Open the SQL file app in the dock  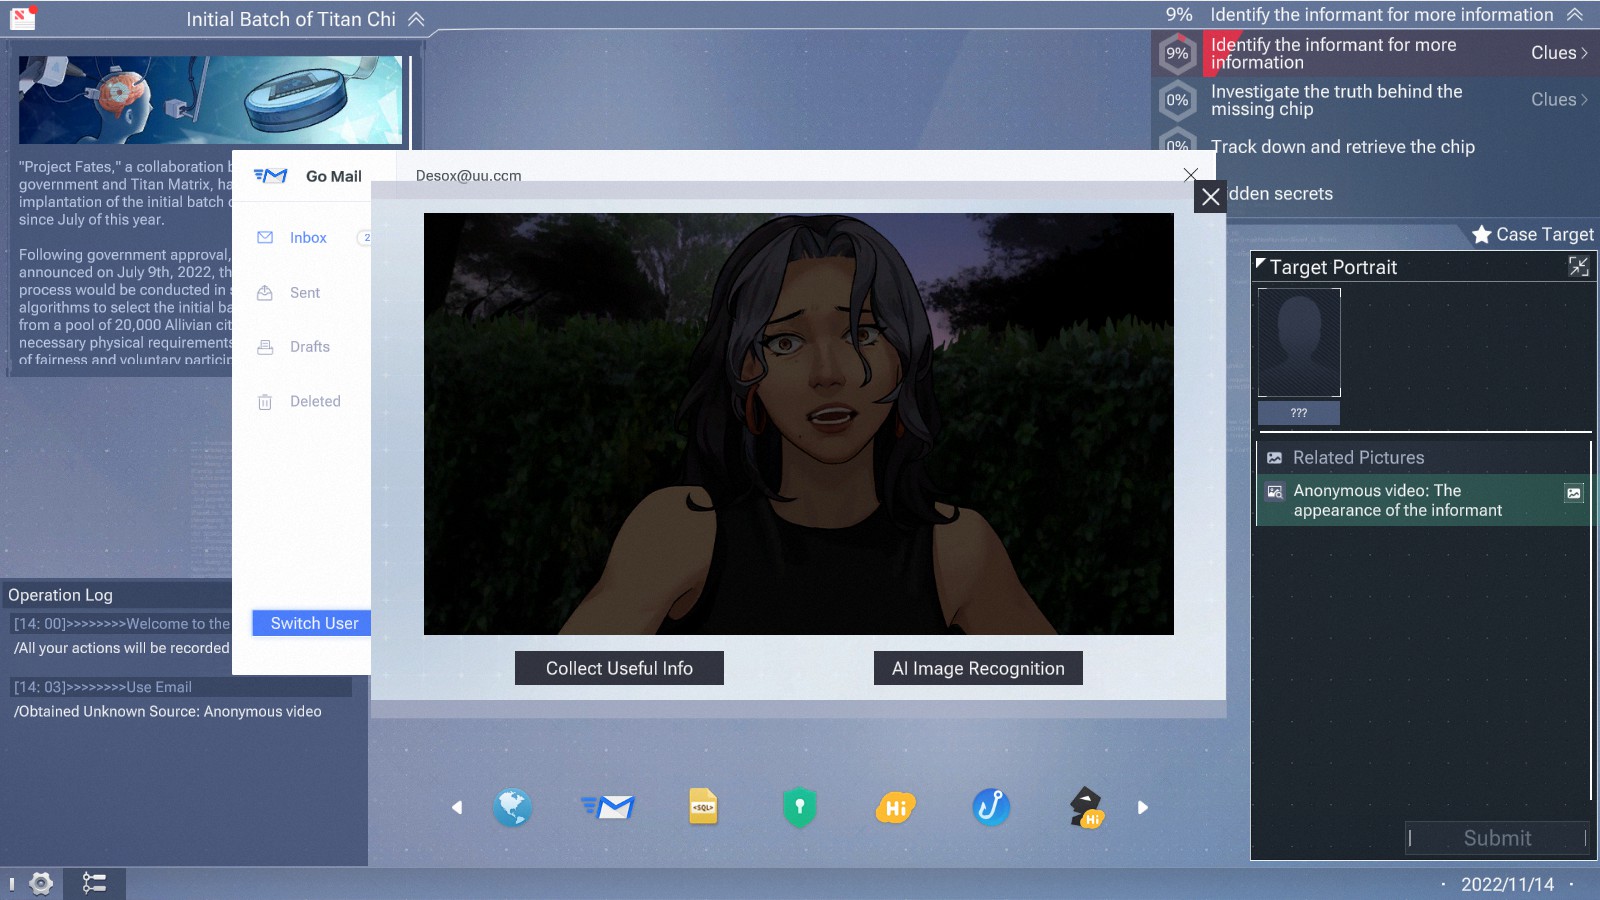[705, 807]
